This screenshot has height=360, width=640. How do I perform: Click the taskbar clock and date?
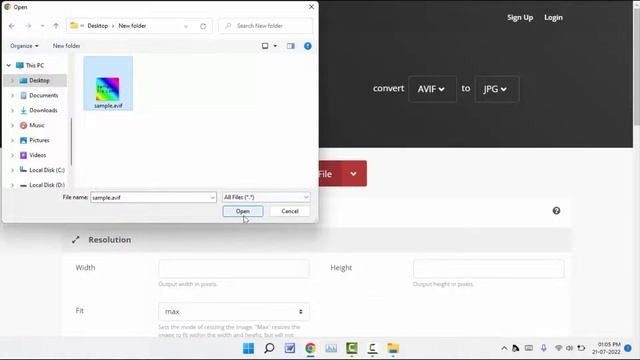tap(606, 348)
